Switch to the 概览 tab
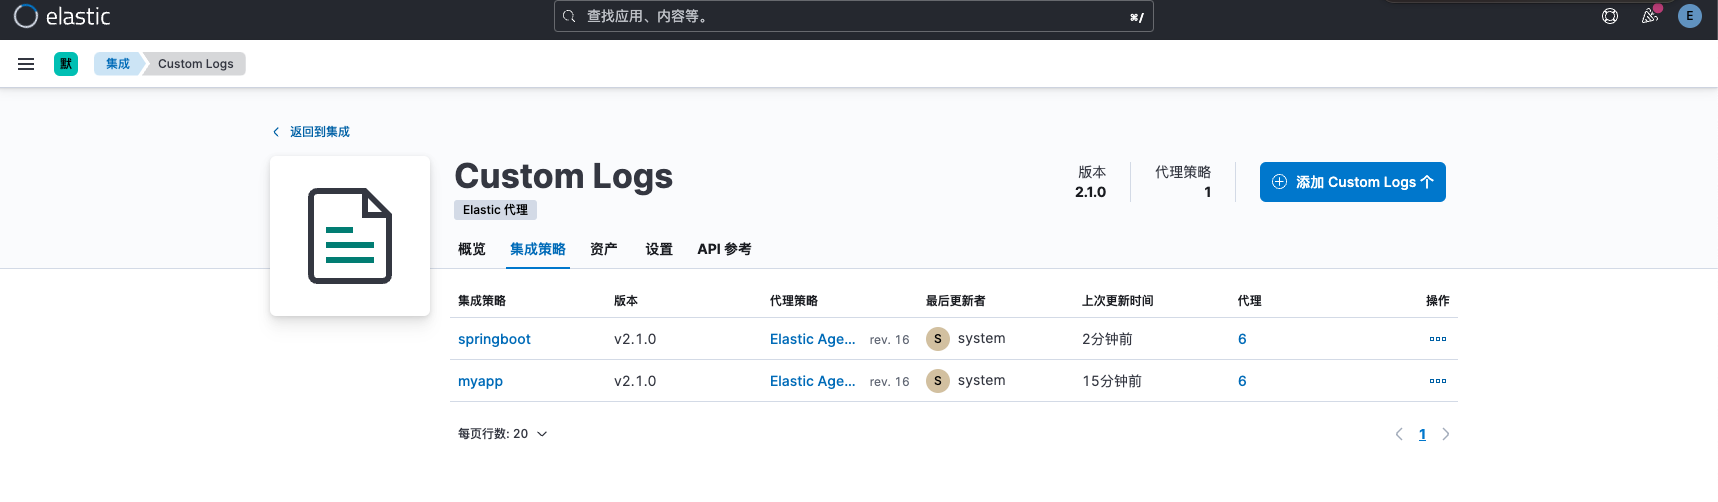1718x502 pixels. (x=472, y=249)
